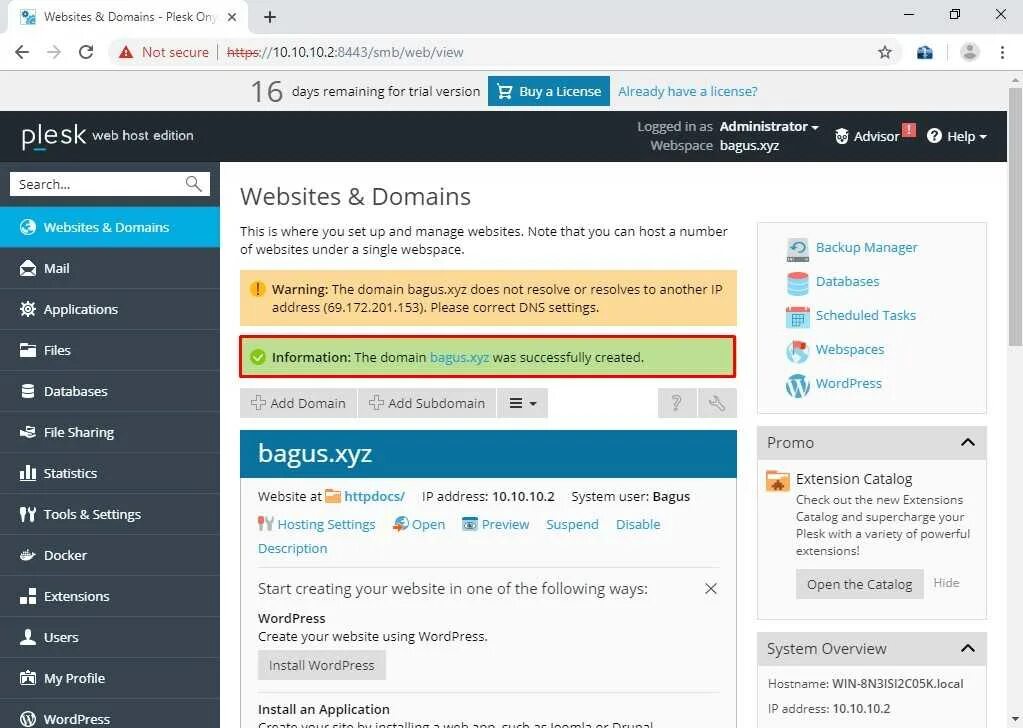This screenshot has height=728, width=1023.
Task: Click the My Profile card icon
Action: (x=27, y=678)
